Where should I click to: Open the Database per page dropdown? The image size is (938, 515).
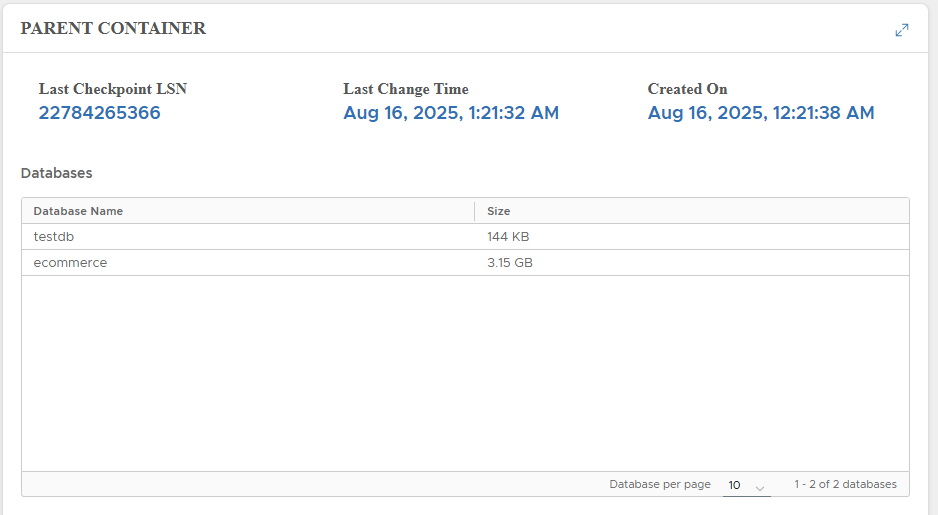click(745, 485)
